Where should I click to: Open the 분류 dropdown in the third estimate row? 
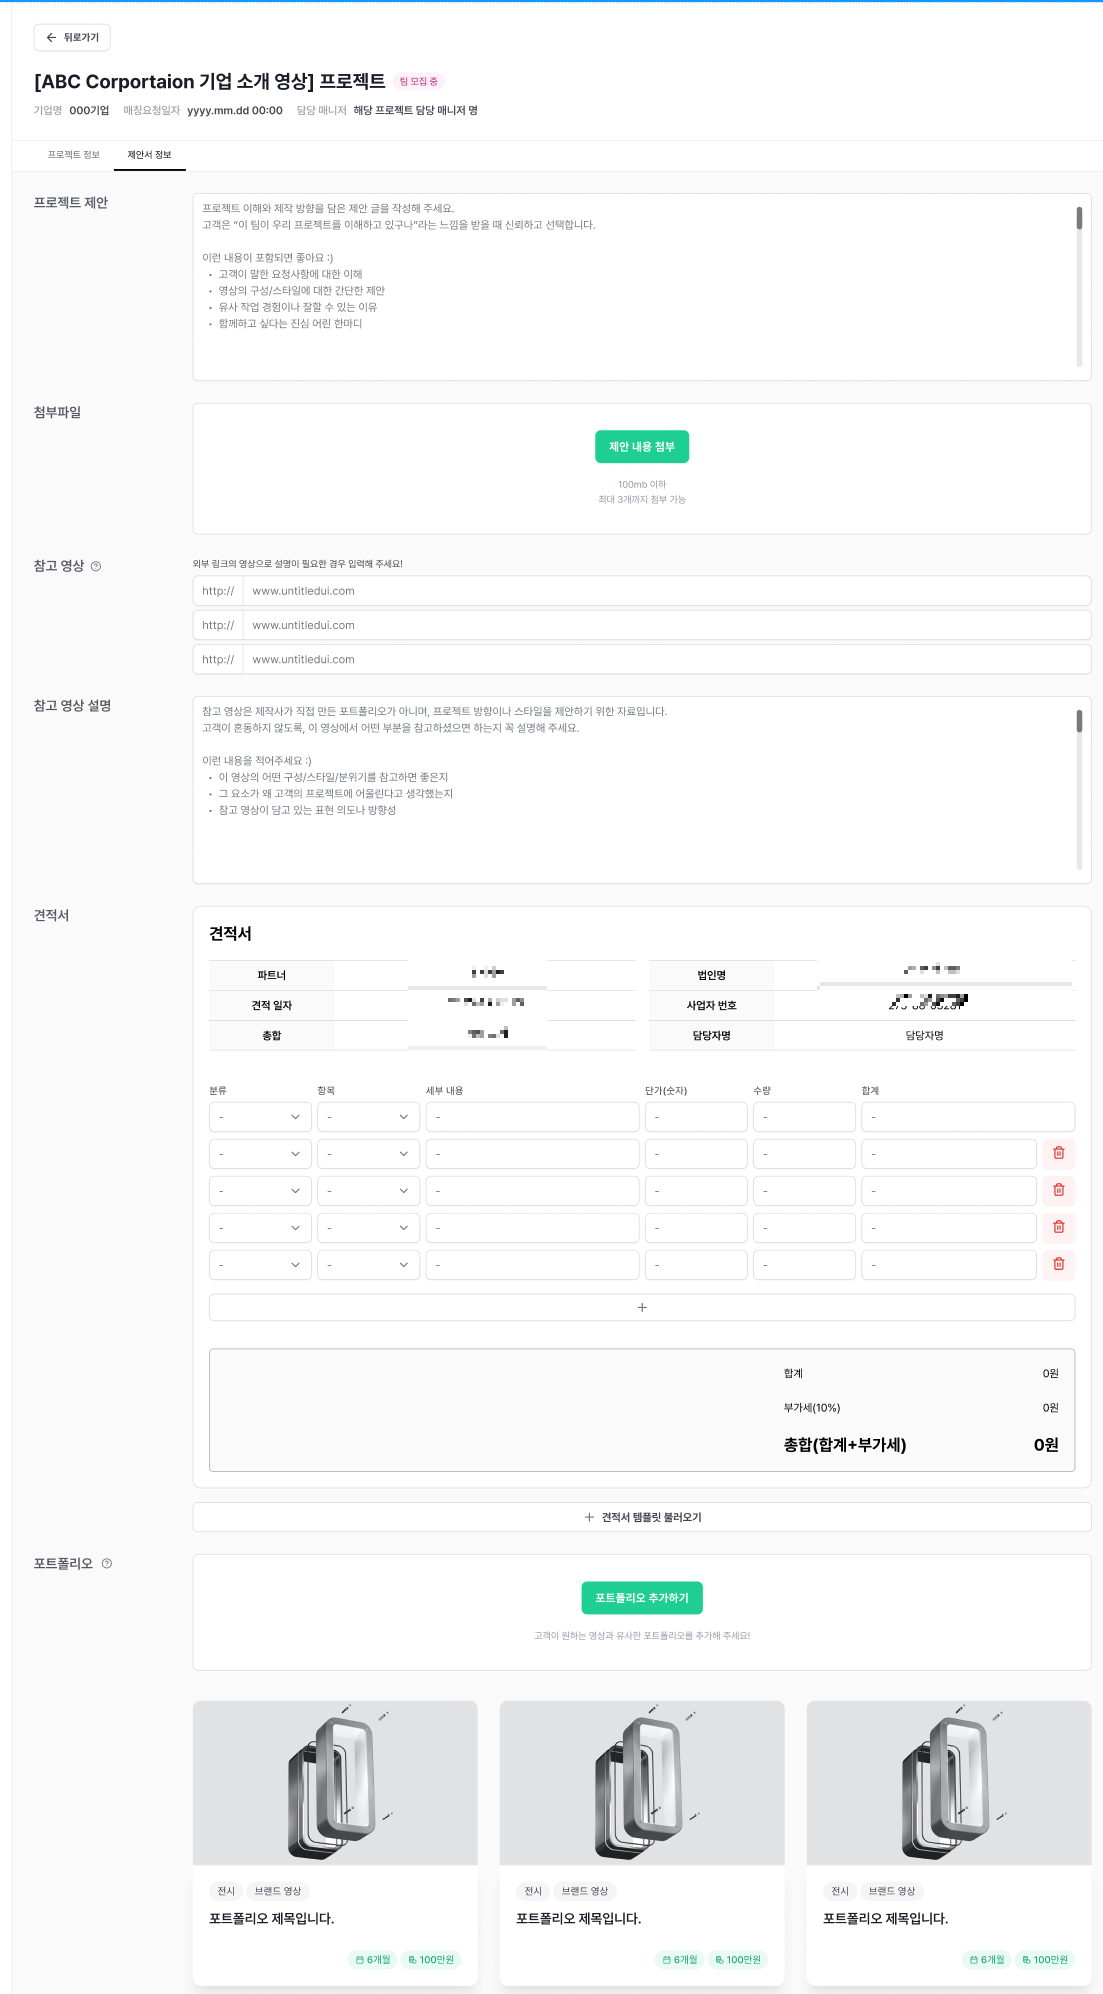(260, 1191)
